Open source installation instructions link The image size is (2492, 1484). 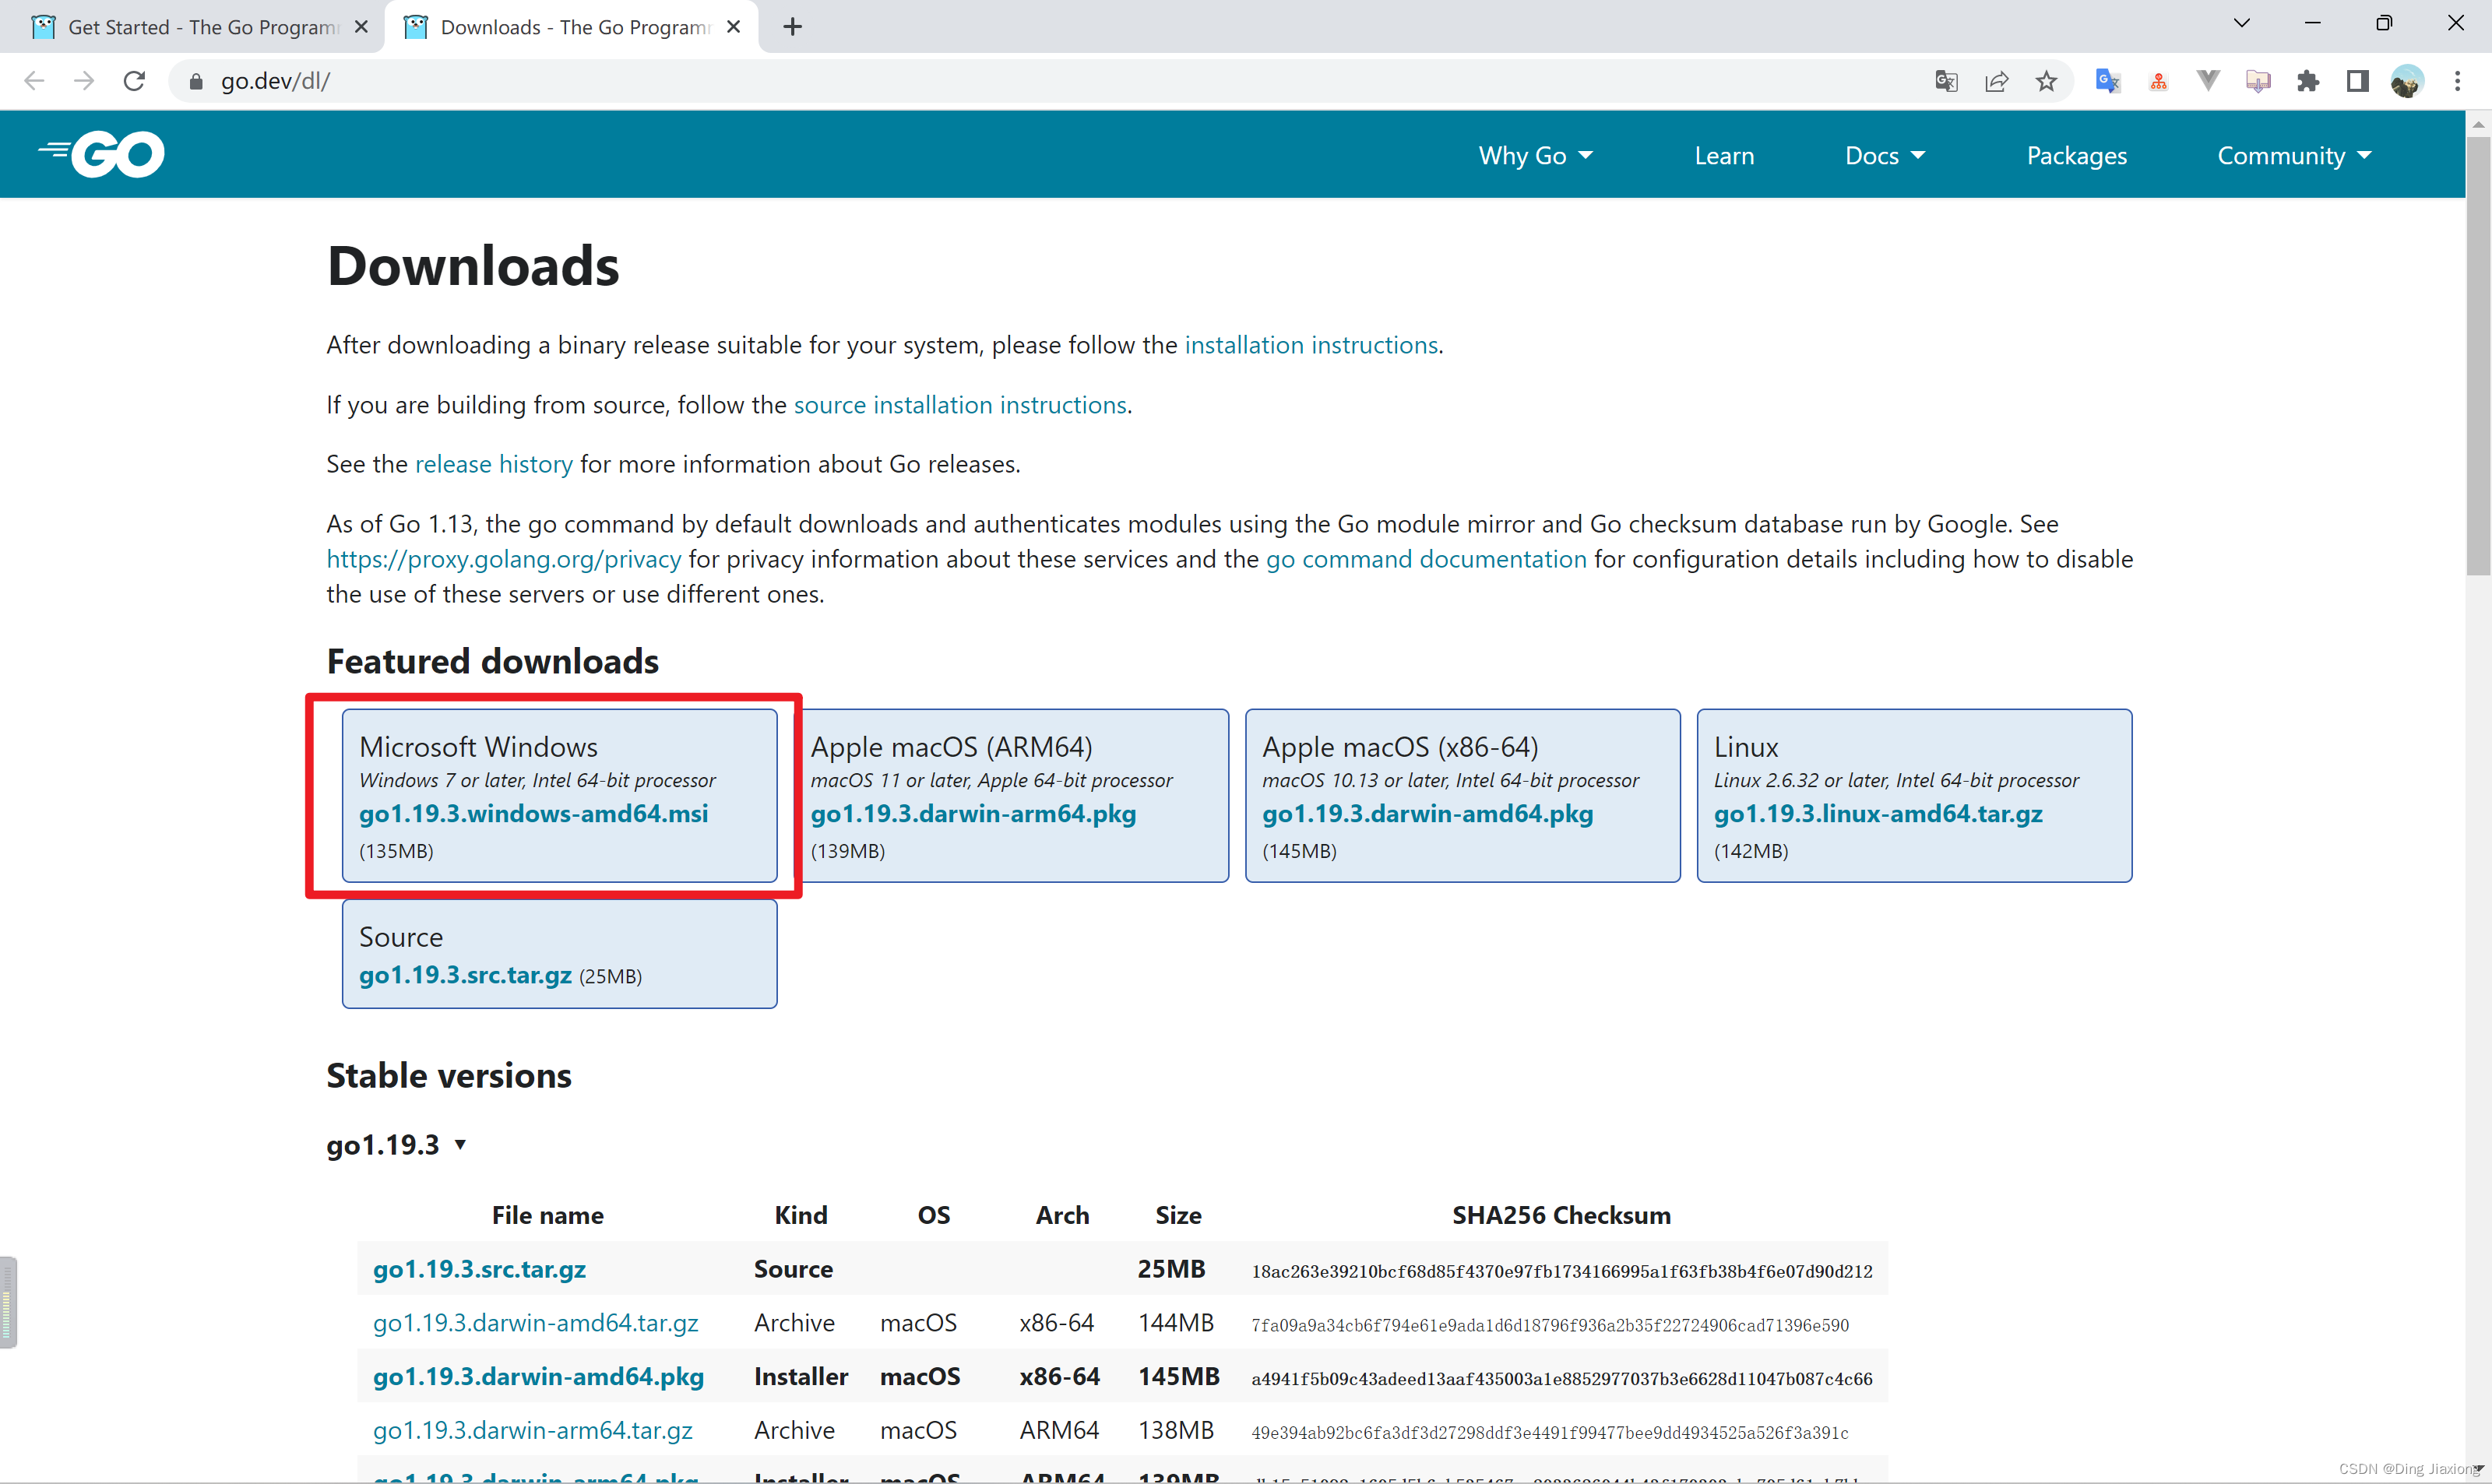tap(960, 405)
